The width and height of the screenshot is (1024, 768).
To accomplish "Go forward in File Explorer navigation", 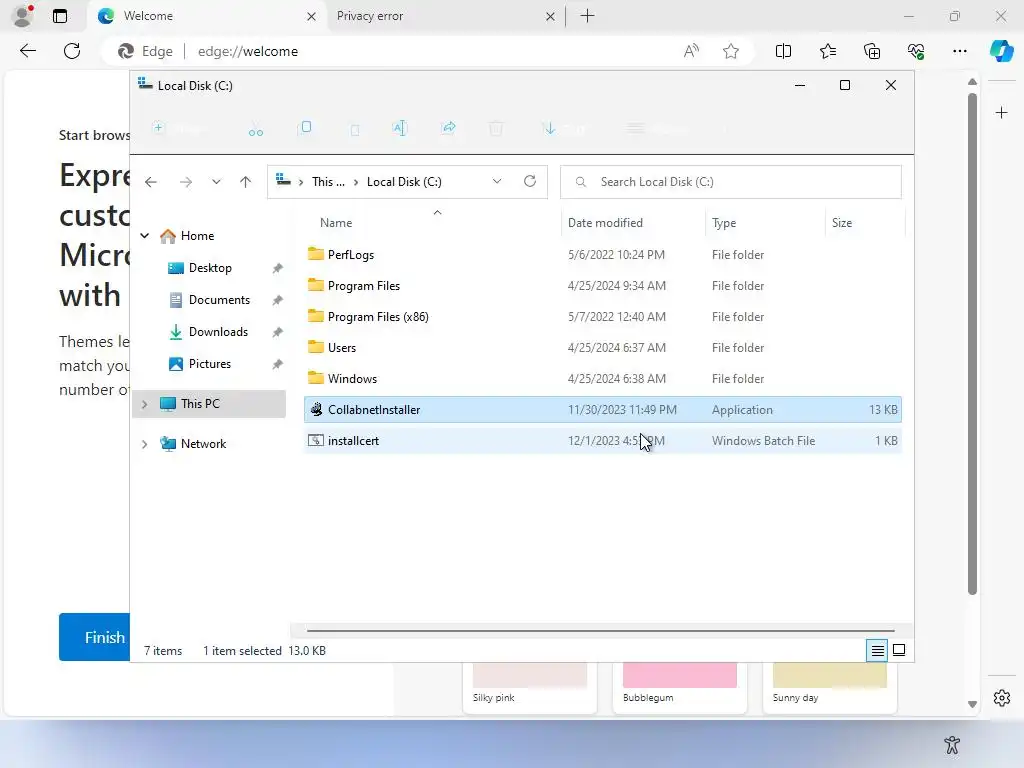I will [x=185, y=182].
